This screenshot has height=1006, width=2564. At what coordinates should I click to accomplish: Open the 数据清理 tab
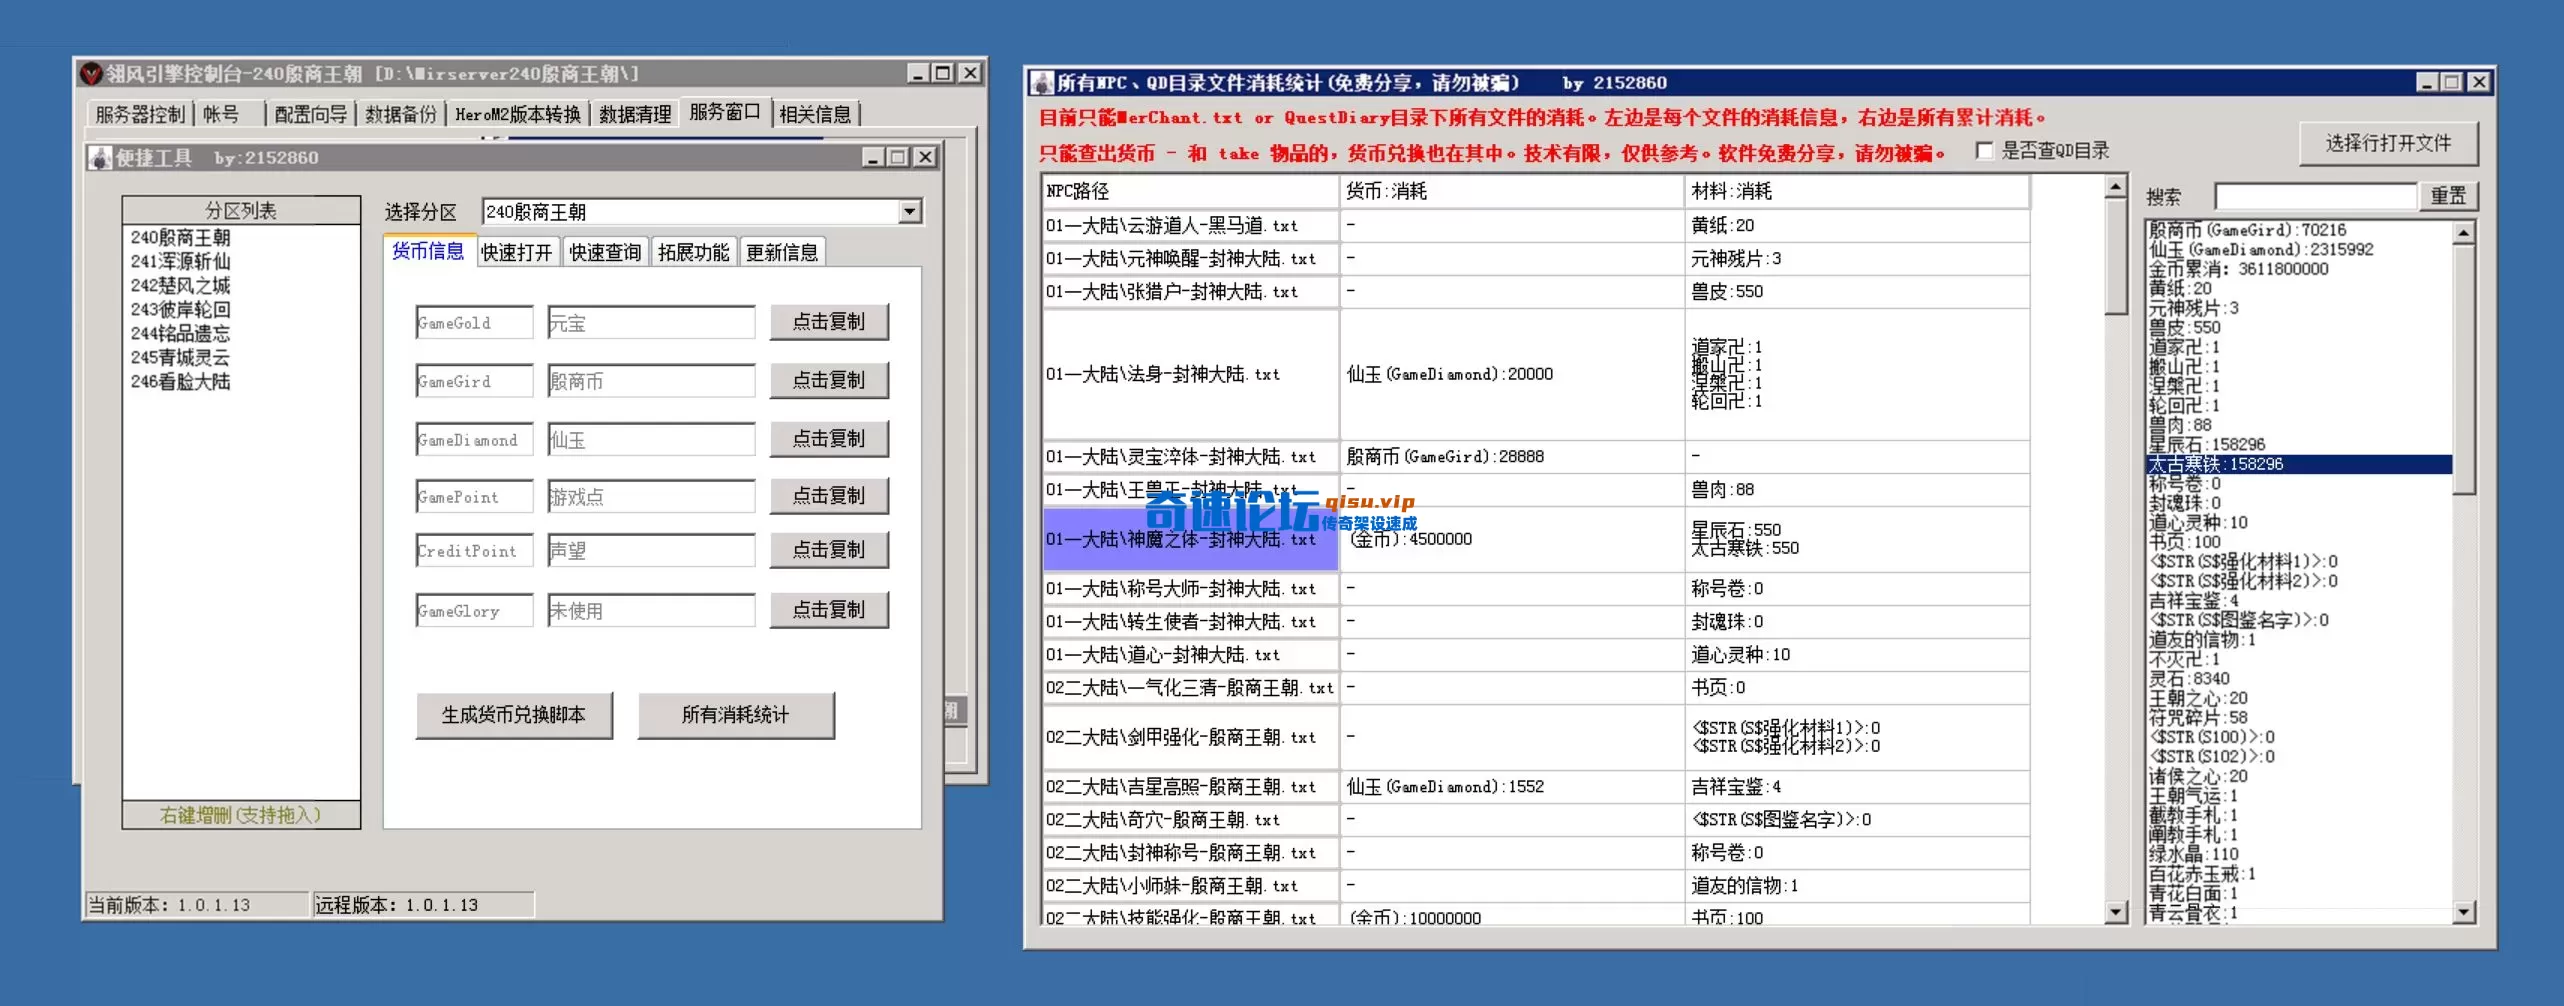[635, 115]
